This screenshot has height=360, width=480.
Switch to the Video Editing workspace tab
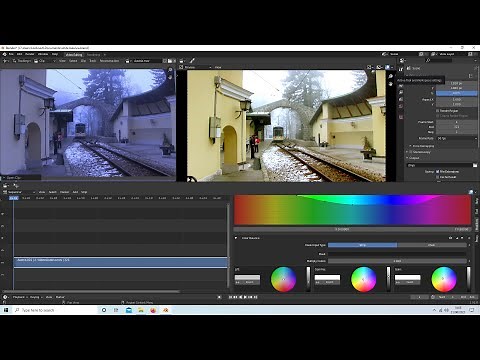[74, 55]
